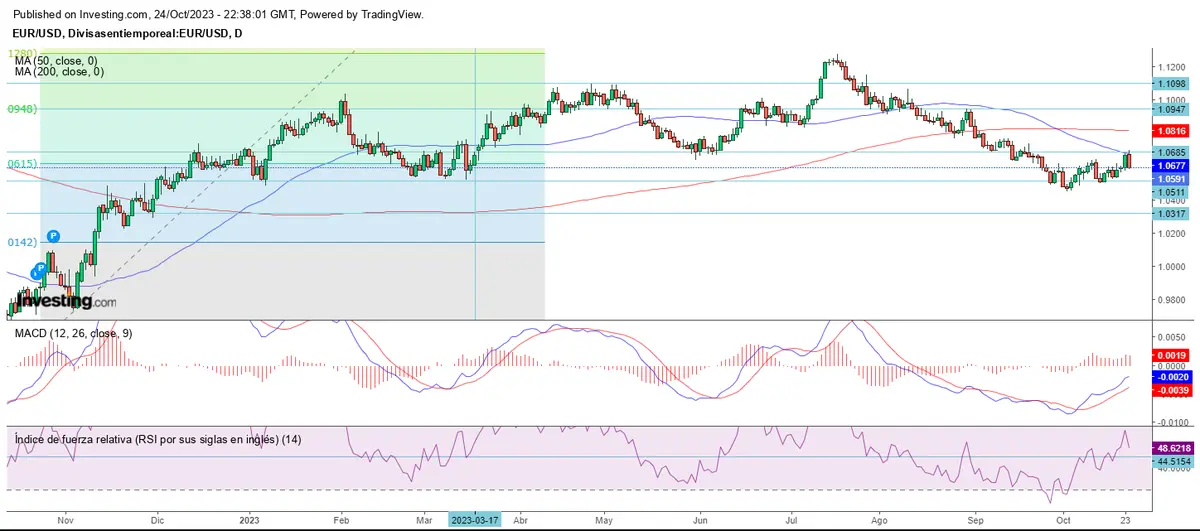Viewport: 1200px width, 531px height.
Task: Select the 2023-03-17 date label on time axis
Action: 475,521
